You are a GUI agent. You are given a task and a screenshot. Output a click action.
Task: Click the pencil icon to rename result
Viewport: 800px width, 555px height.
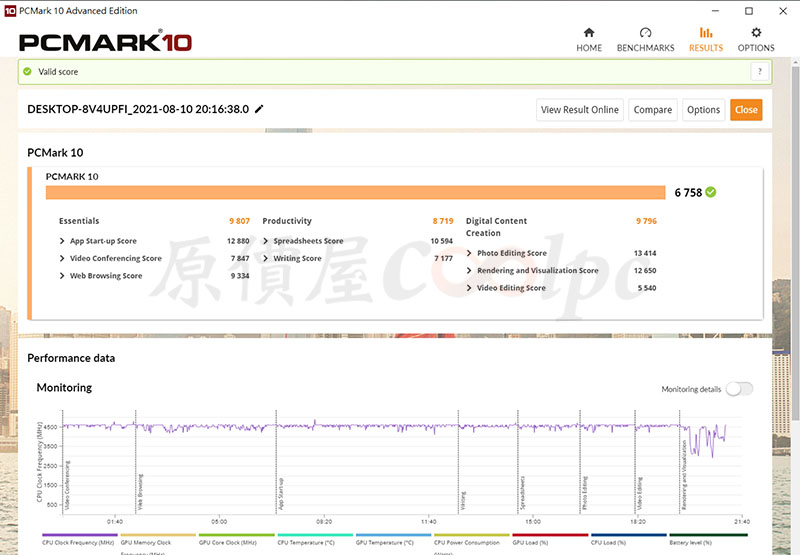(x=259, y=109)
